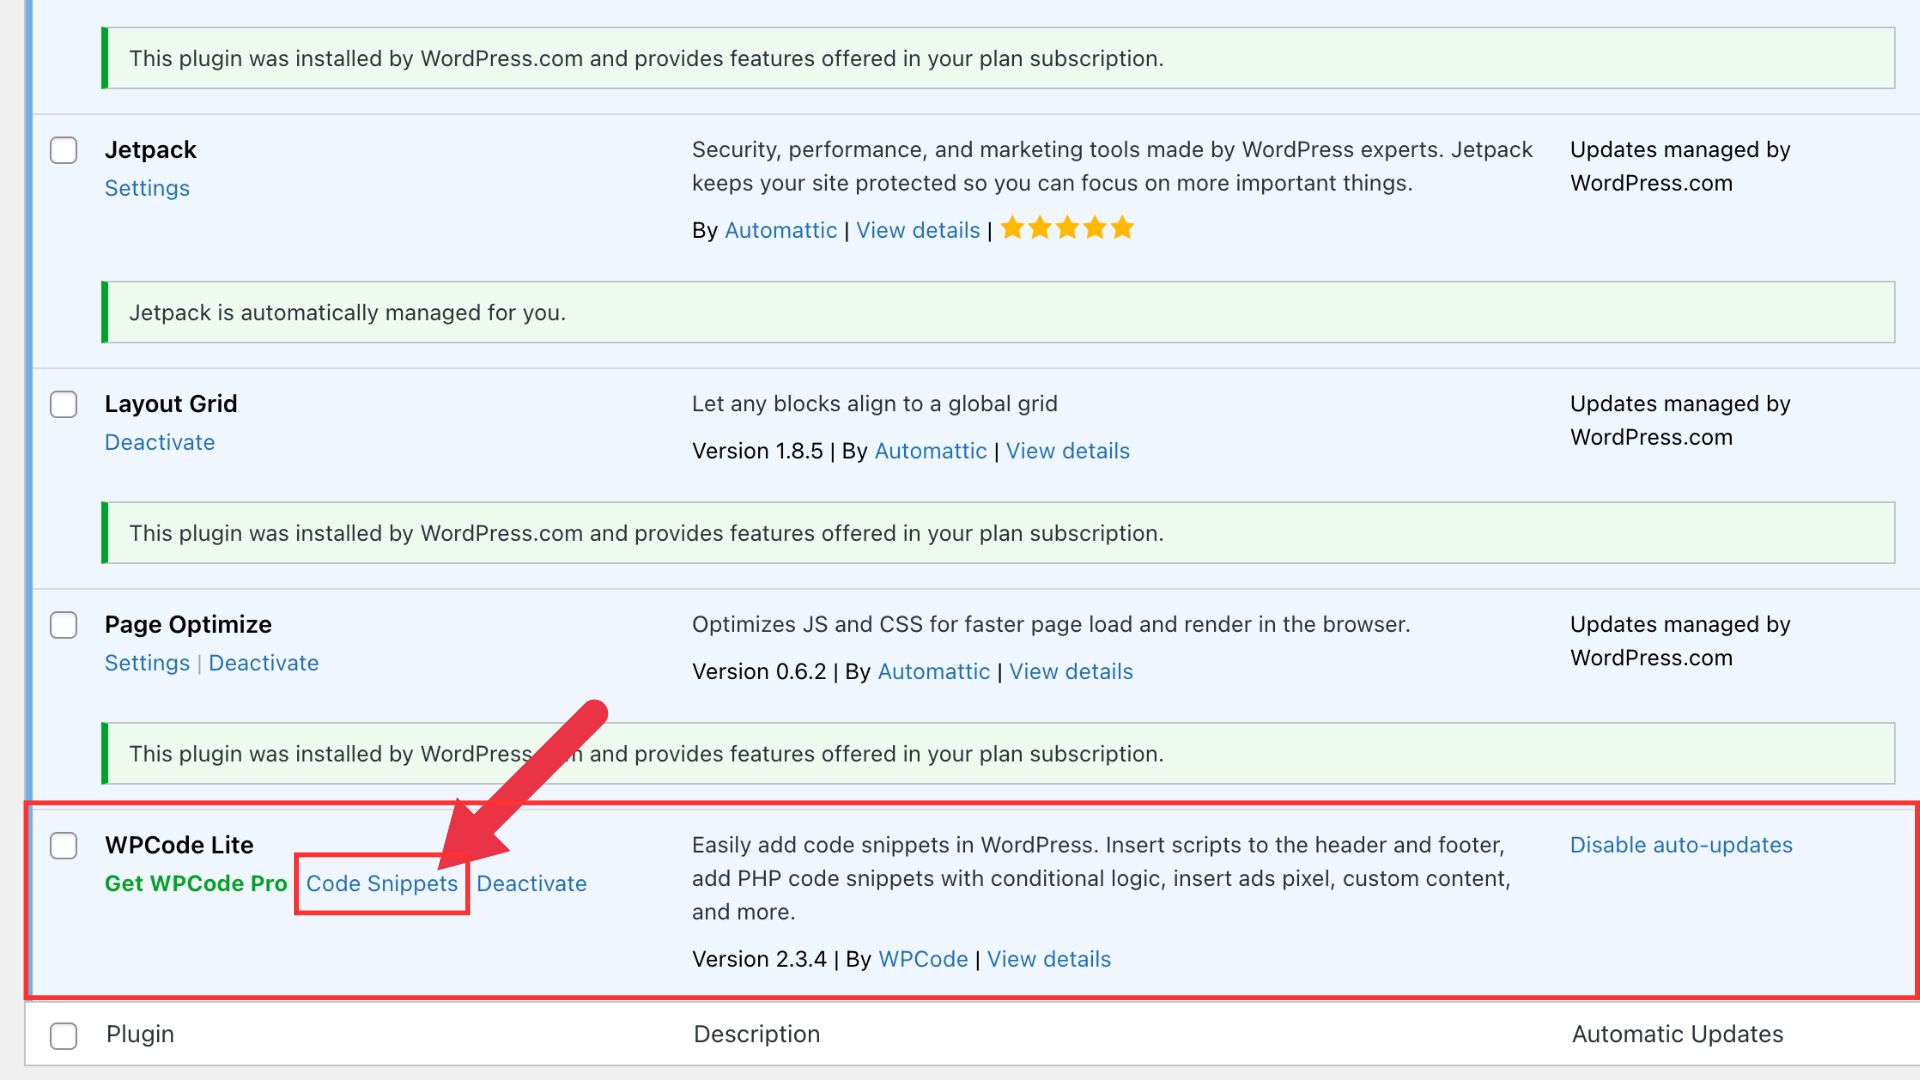Click WPCode author link
The width and height of the screenshot is (1920, 1080).
point(923,959)
